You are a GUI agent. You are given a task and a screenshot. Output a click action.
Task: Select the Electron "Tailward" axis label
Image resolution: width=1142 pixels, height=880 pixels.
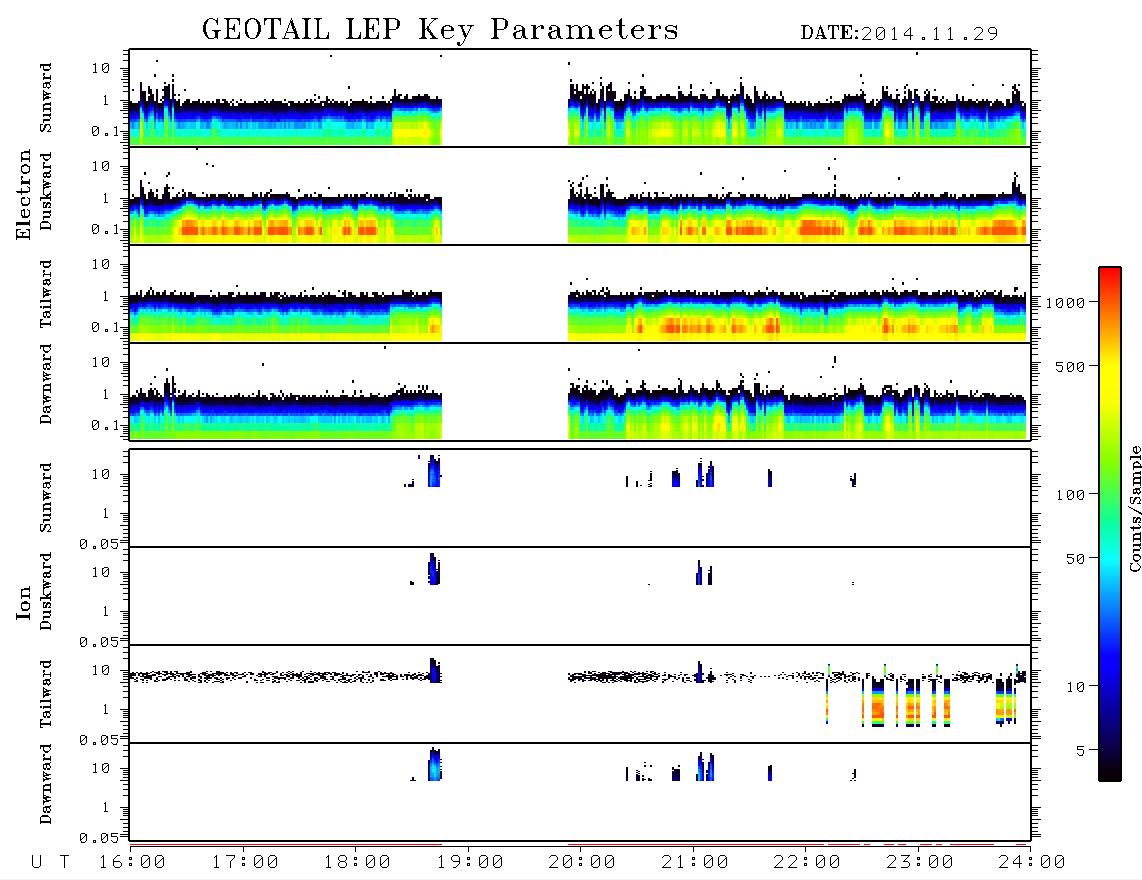[x=46, y=294]
